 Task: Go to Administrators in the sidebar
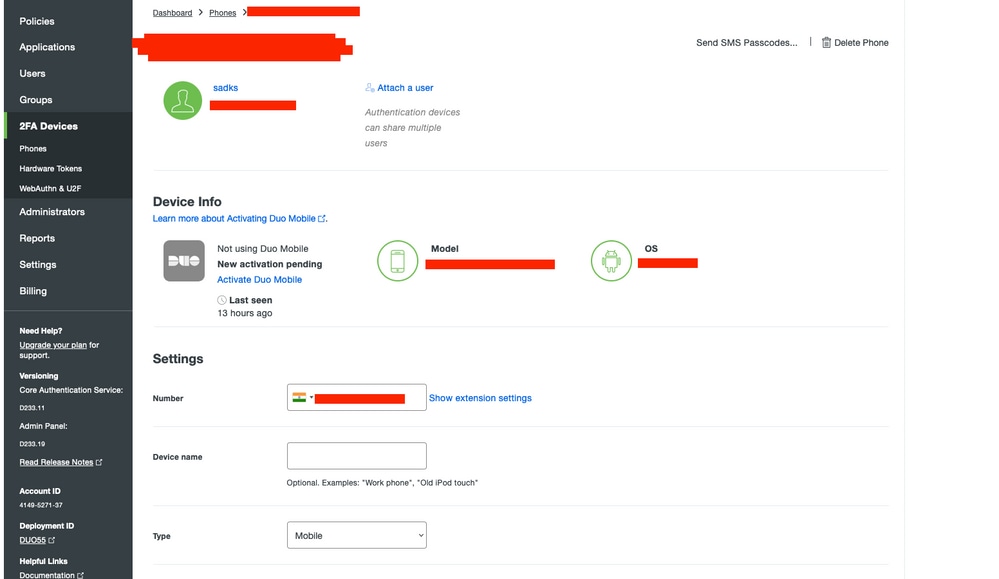[x=52, y=211]
